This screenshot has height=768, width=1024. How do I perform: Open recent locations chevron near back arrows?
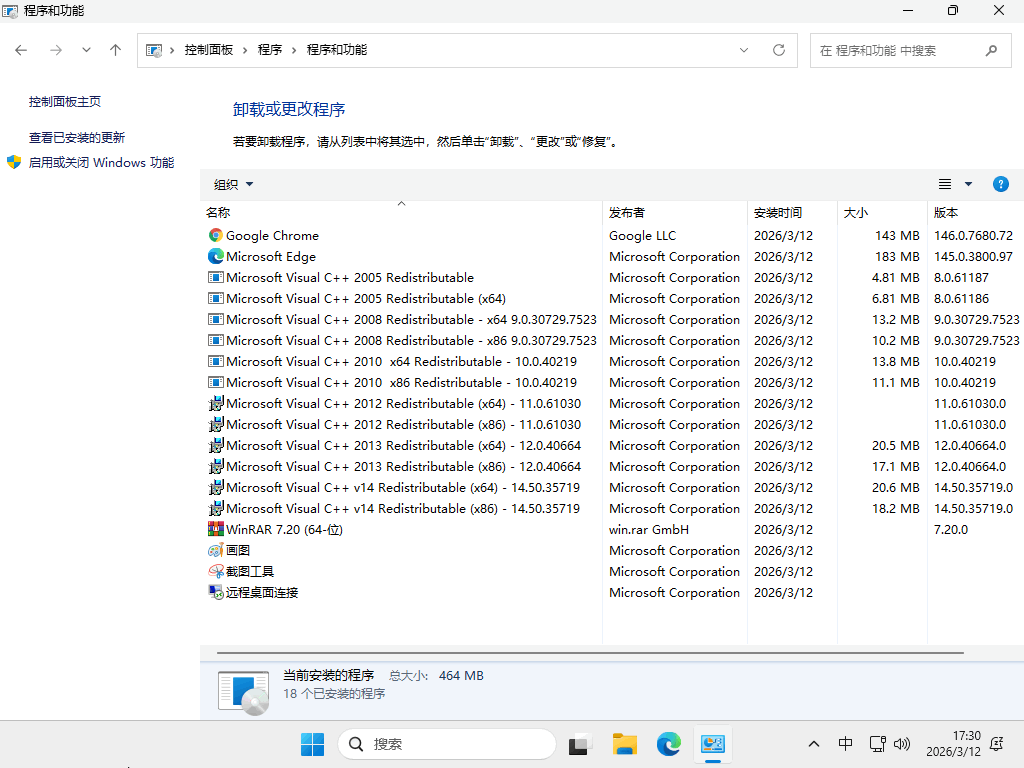tap(86, 50)
